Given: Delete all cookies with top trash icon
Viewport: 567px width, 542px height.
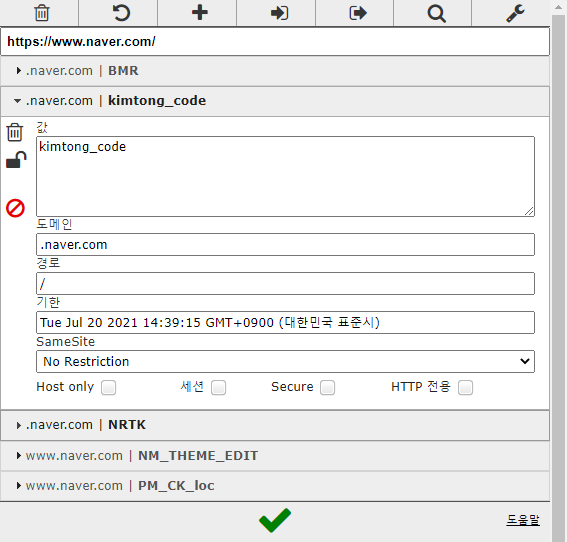Looking at the screenshot, I should 42,13.
